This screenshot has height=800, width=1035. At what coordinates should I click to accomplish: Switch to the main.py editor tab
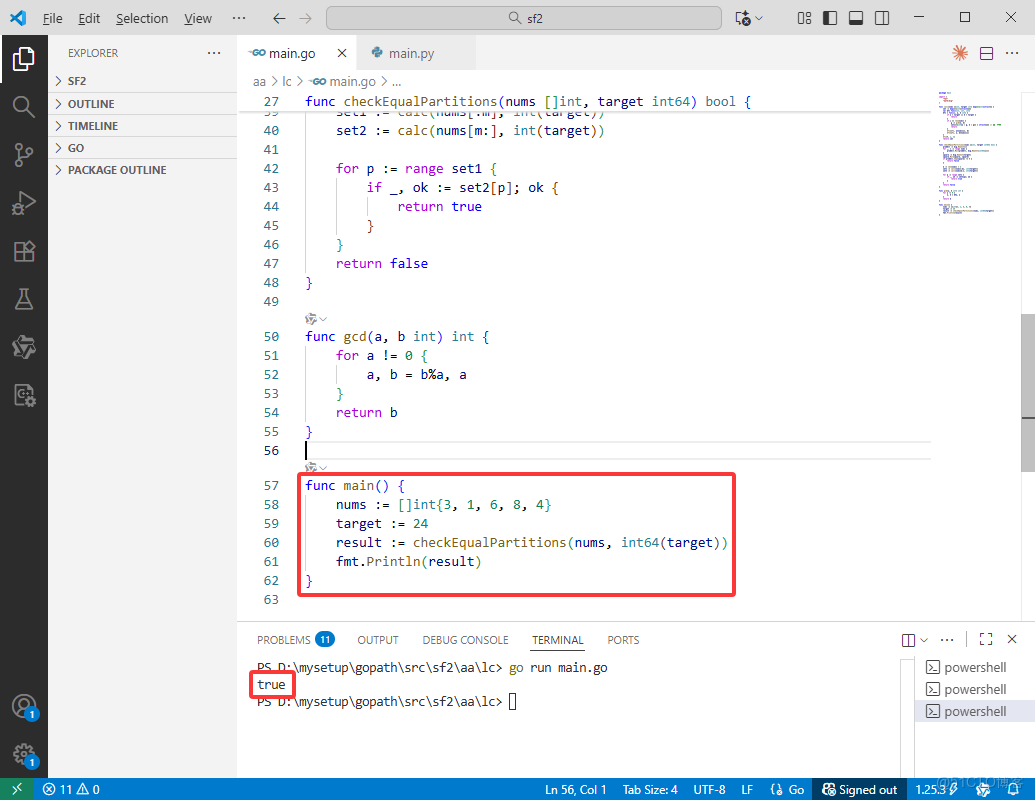pyautogui.click(x=416, y=53)
